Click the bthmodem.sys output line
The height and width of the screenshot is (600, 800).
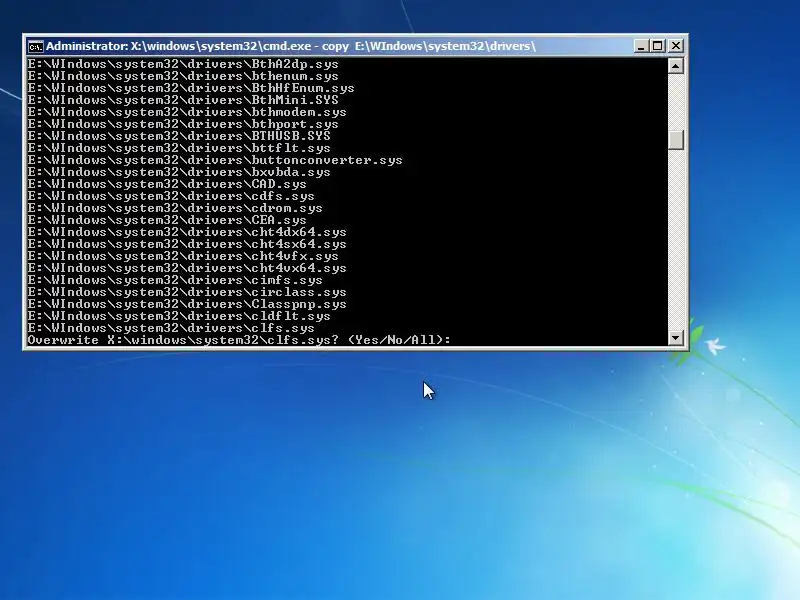[x=187, y=112]
